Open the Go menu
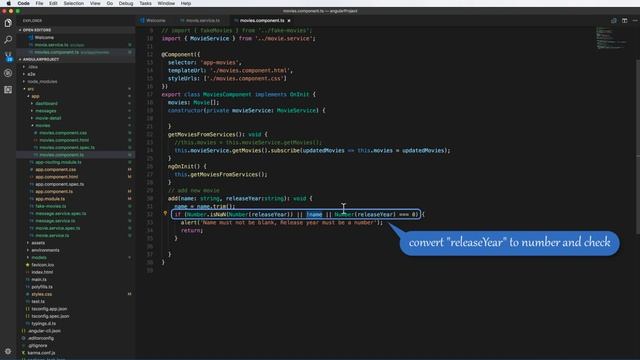Viewport: 640px width, 360px height. coord(110,3)
